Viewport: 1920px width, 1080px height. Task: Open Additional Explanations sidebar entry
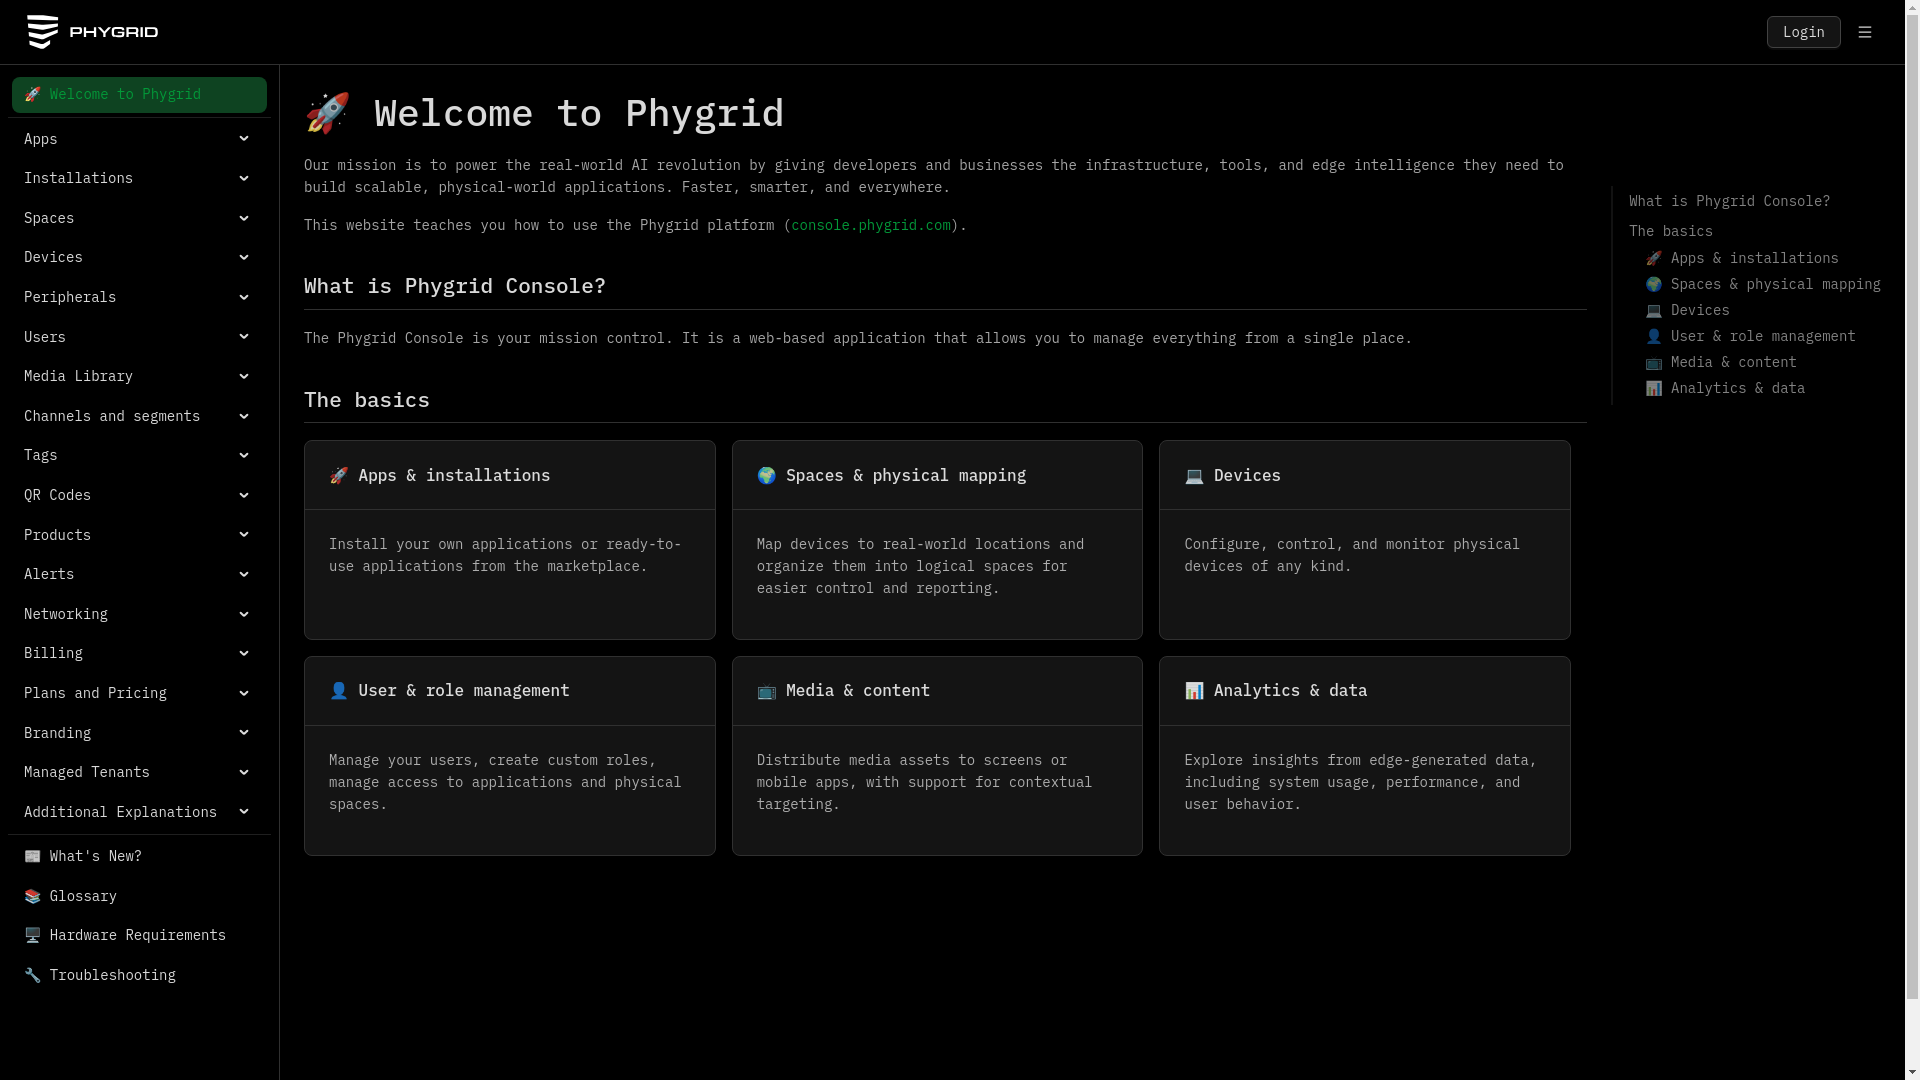139,812
